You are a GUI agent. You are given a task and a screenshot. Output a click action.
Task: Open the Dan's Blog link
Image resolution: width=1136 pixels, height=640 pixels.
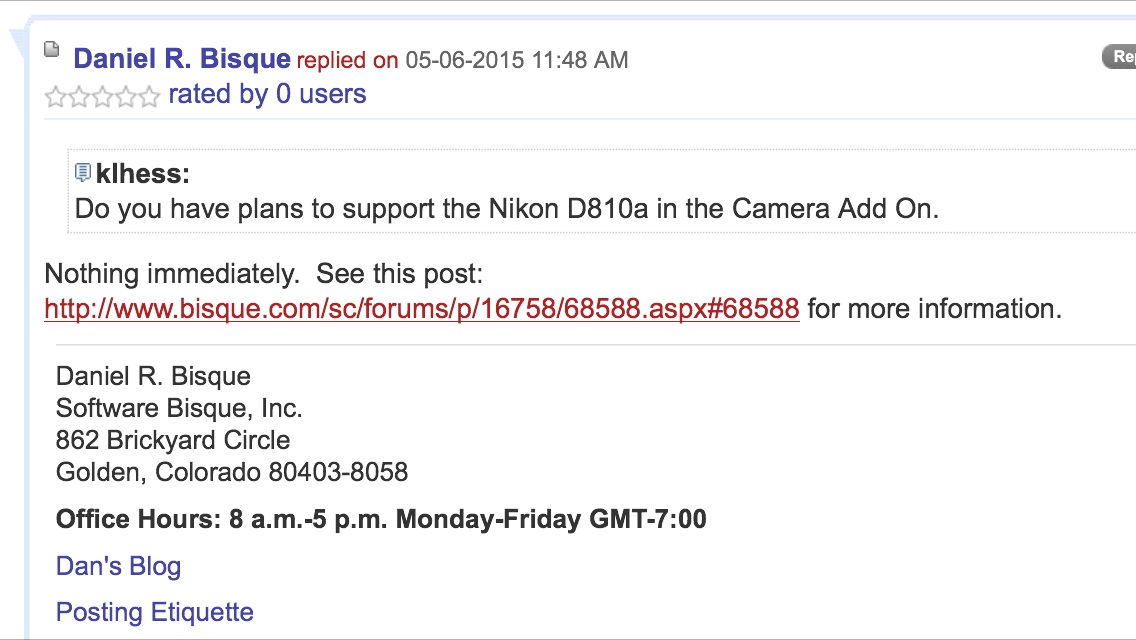118,567
